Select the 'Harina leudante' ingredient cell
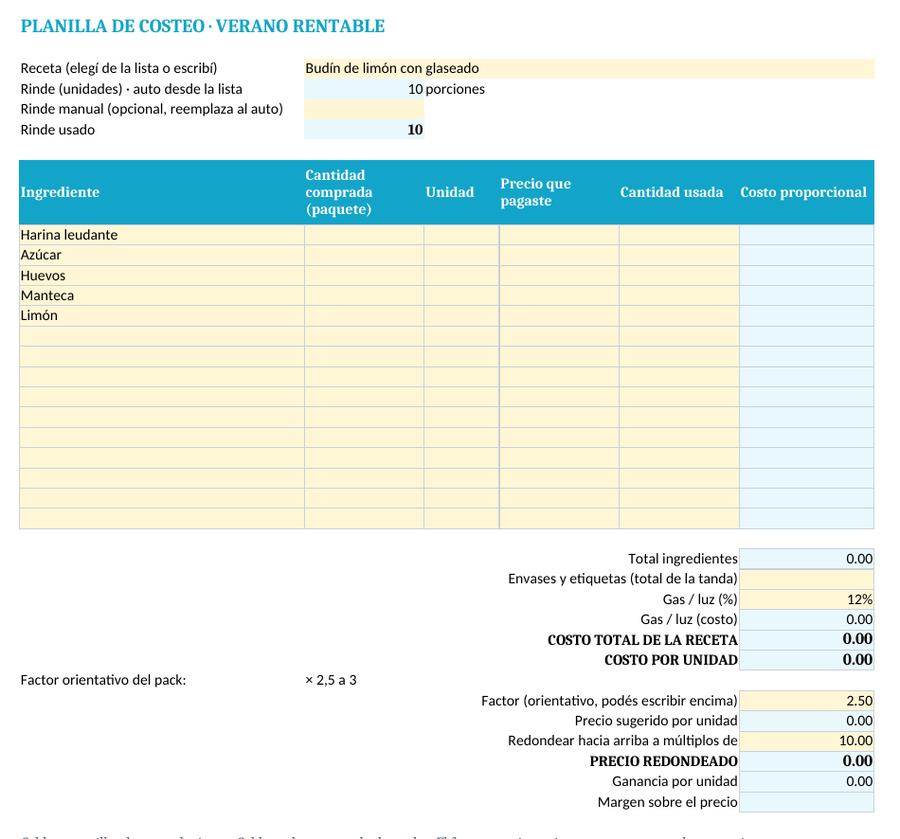The width and height of the screenshot is (900, 839). (x=162, y=235)
